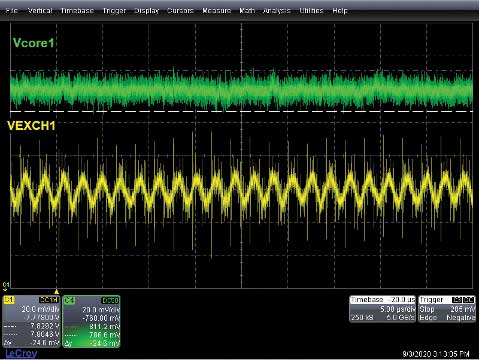Select the 205 mV trigger level value
This screenshot has width=480, height=360.
[x=463, y=309]
